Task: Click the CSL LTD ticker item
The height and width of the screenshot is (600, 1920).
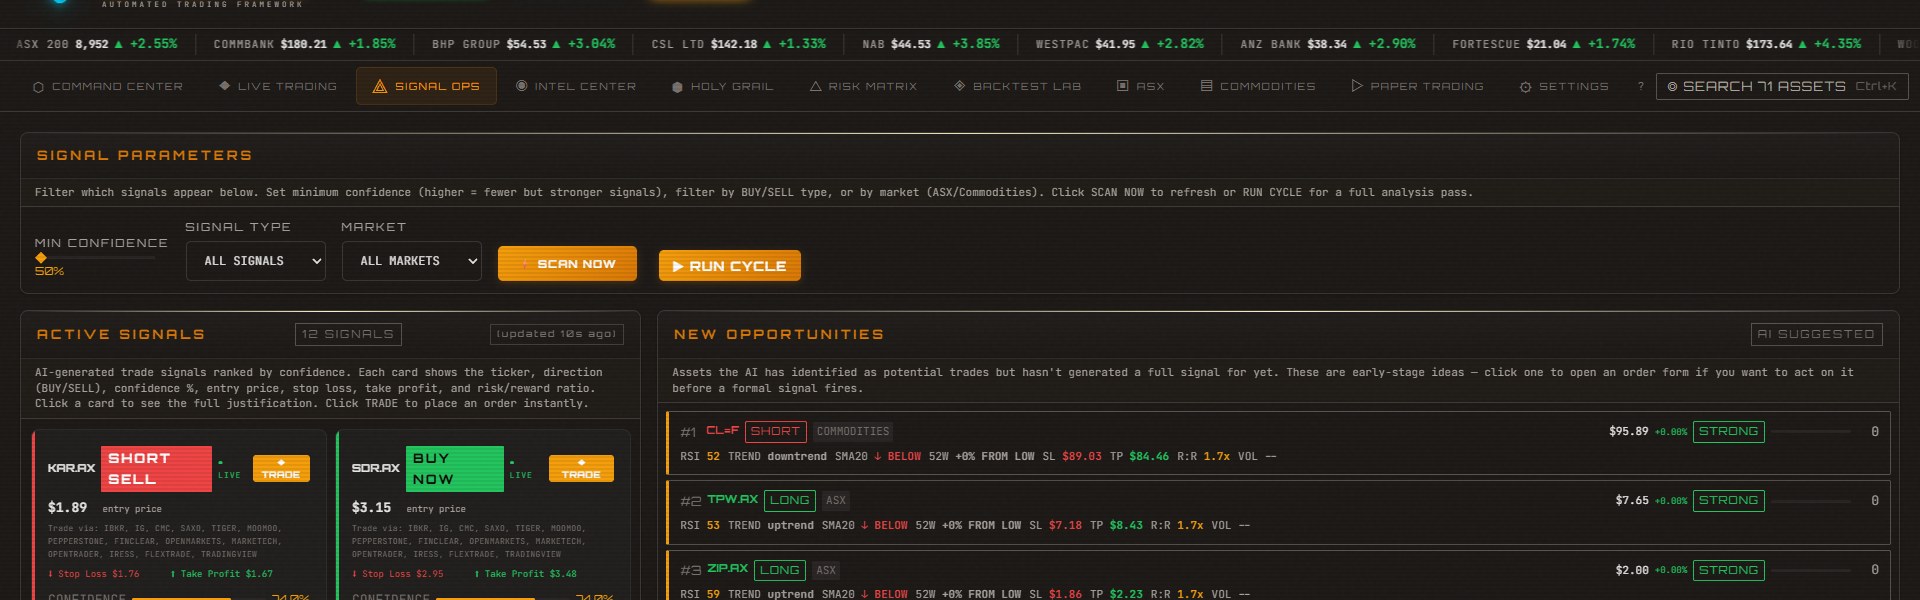Action: click(738, 44)
